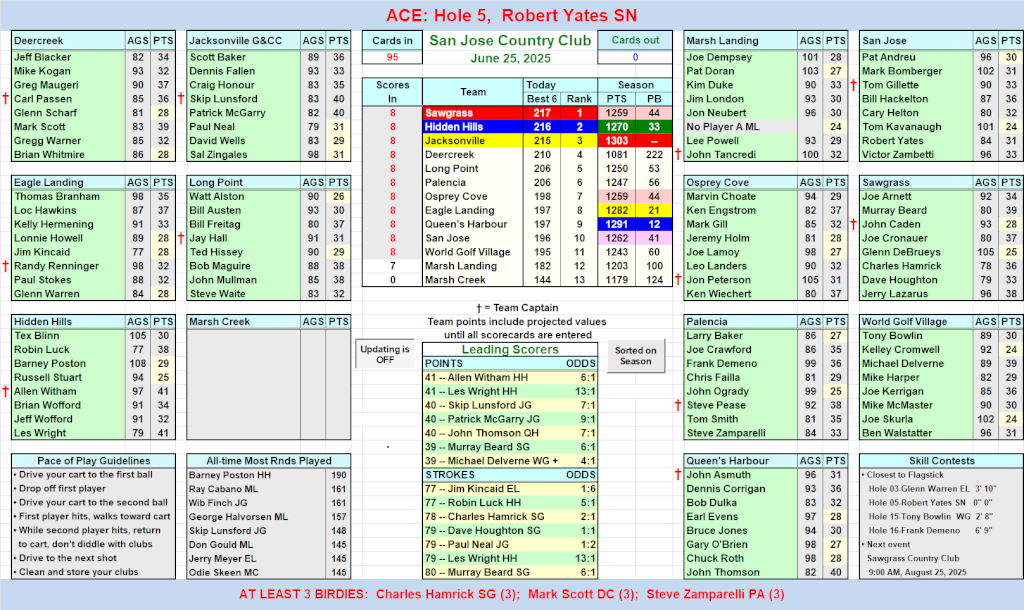Screen dimensions: 1024x610
Task: Select the captain dagger beside John Tancredi
Action: [678, 155]
